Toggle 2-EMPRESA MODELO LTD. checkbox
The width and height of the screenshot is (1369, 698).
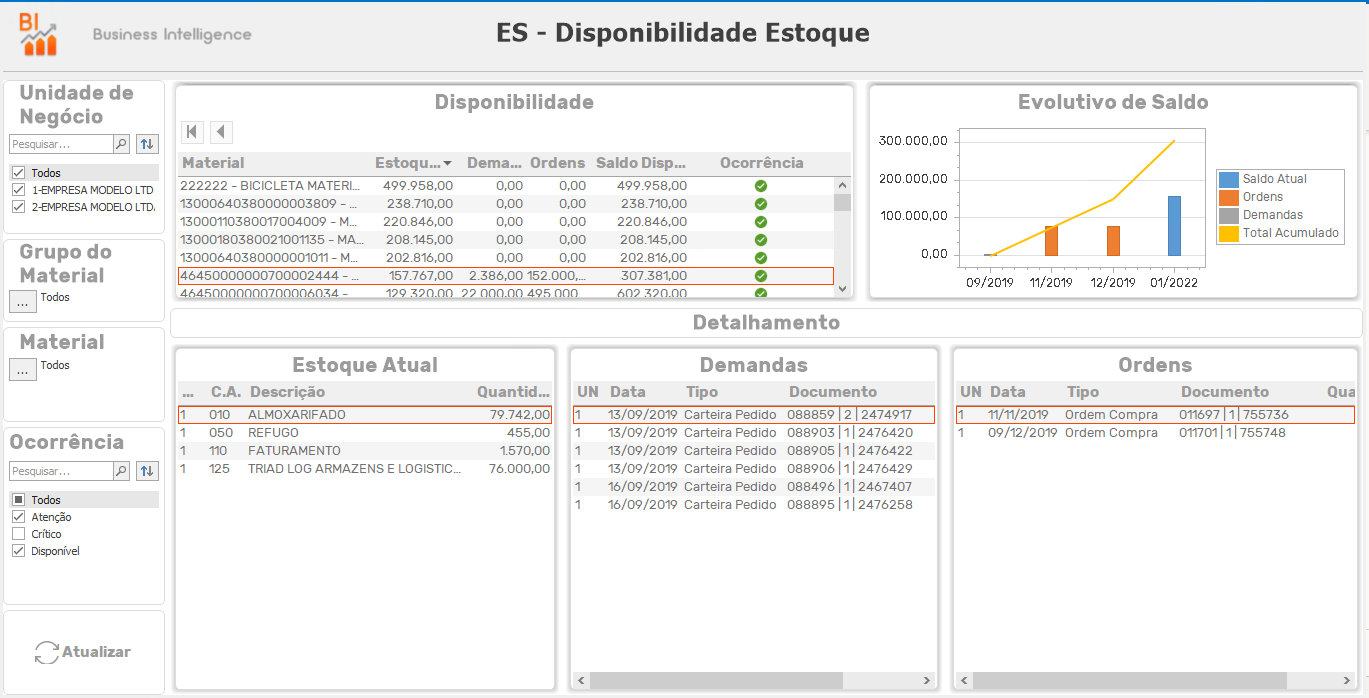tap(18, 207)
